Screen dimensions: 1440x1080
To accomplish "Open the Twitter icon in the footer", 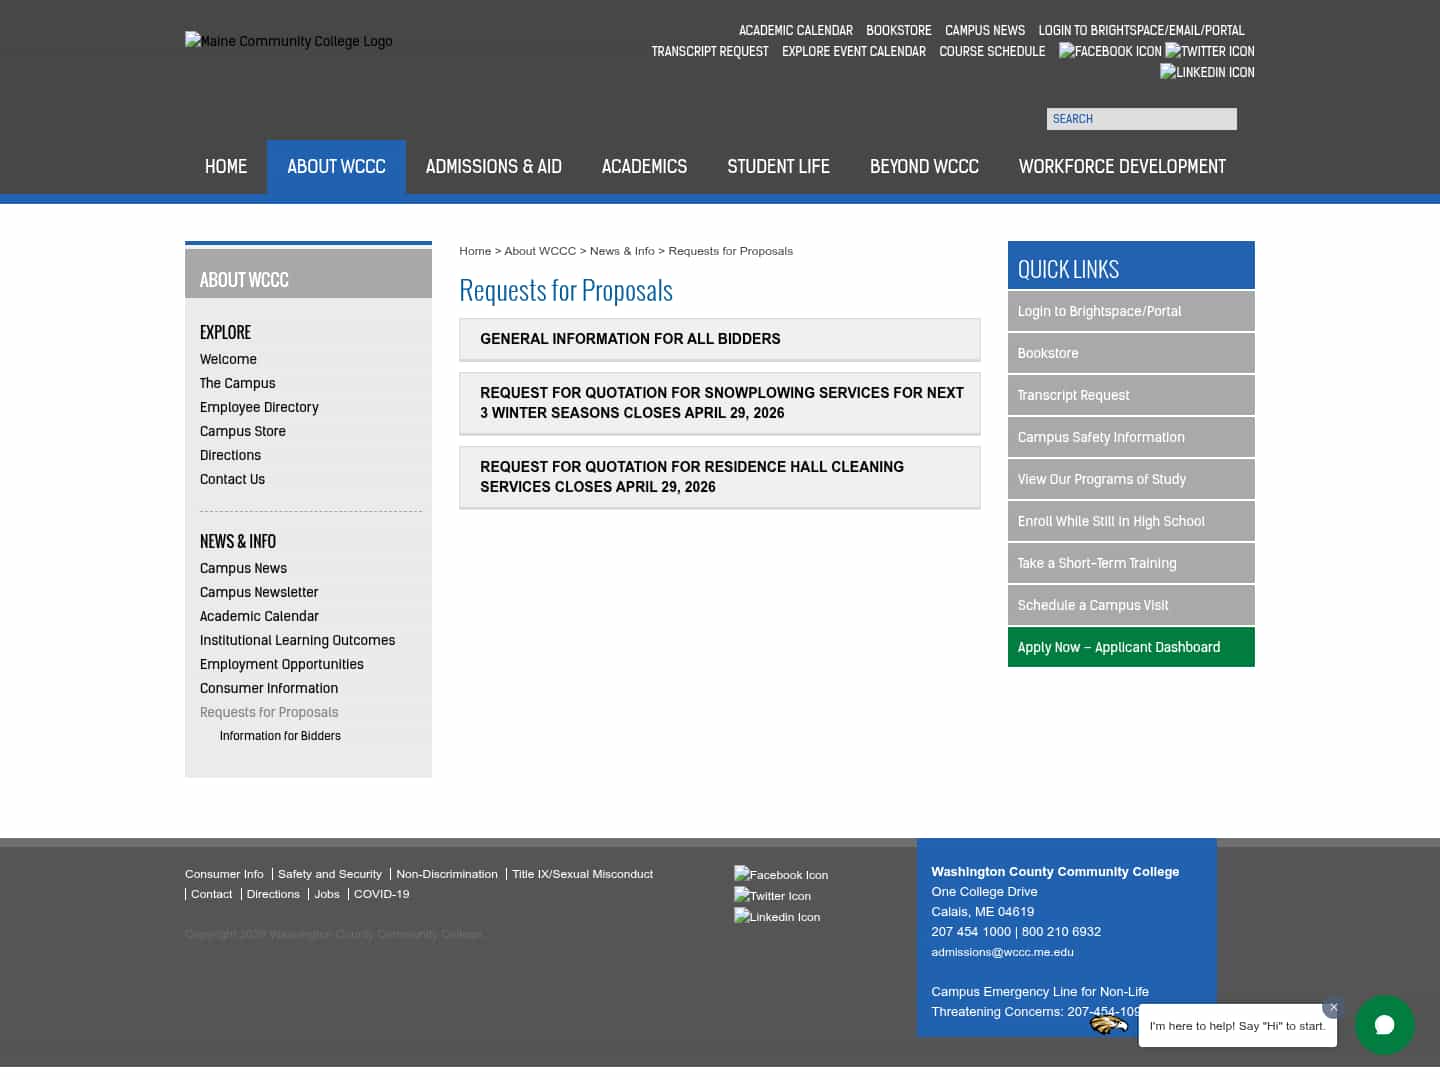I will 771,895.
